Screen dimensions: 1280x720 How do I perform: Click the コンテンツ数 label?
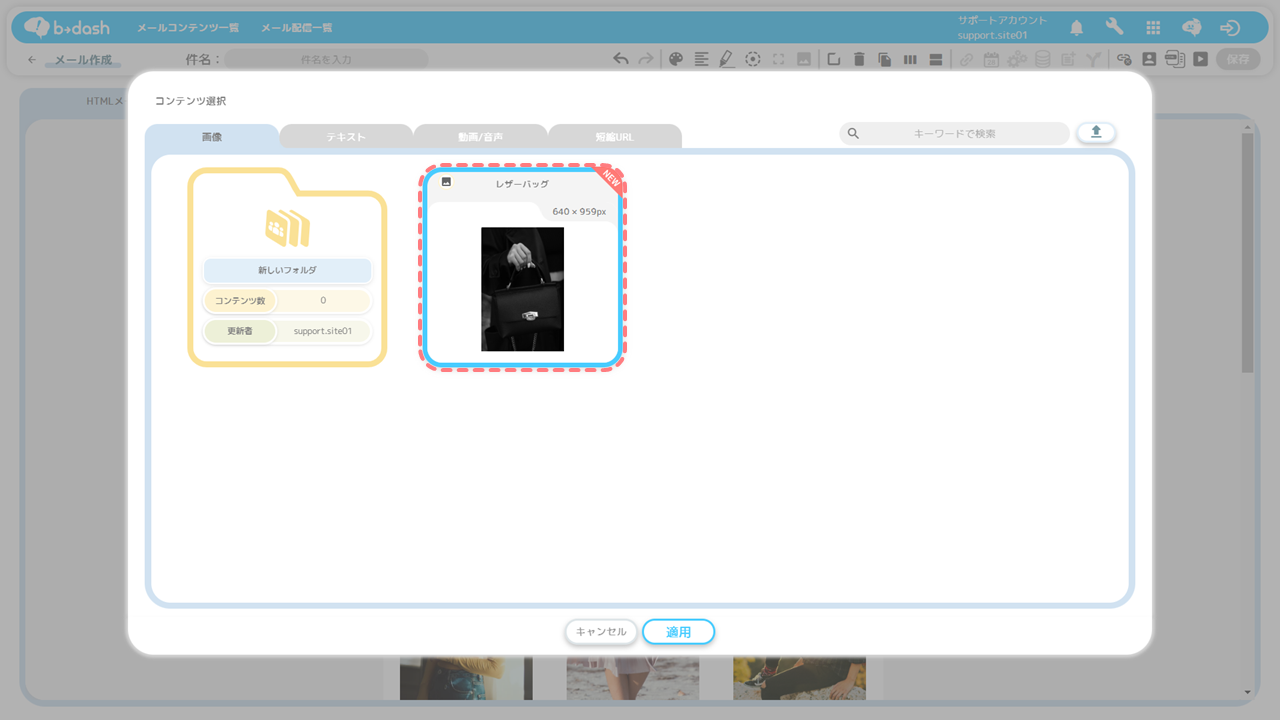(239, 301)
